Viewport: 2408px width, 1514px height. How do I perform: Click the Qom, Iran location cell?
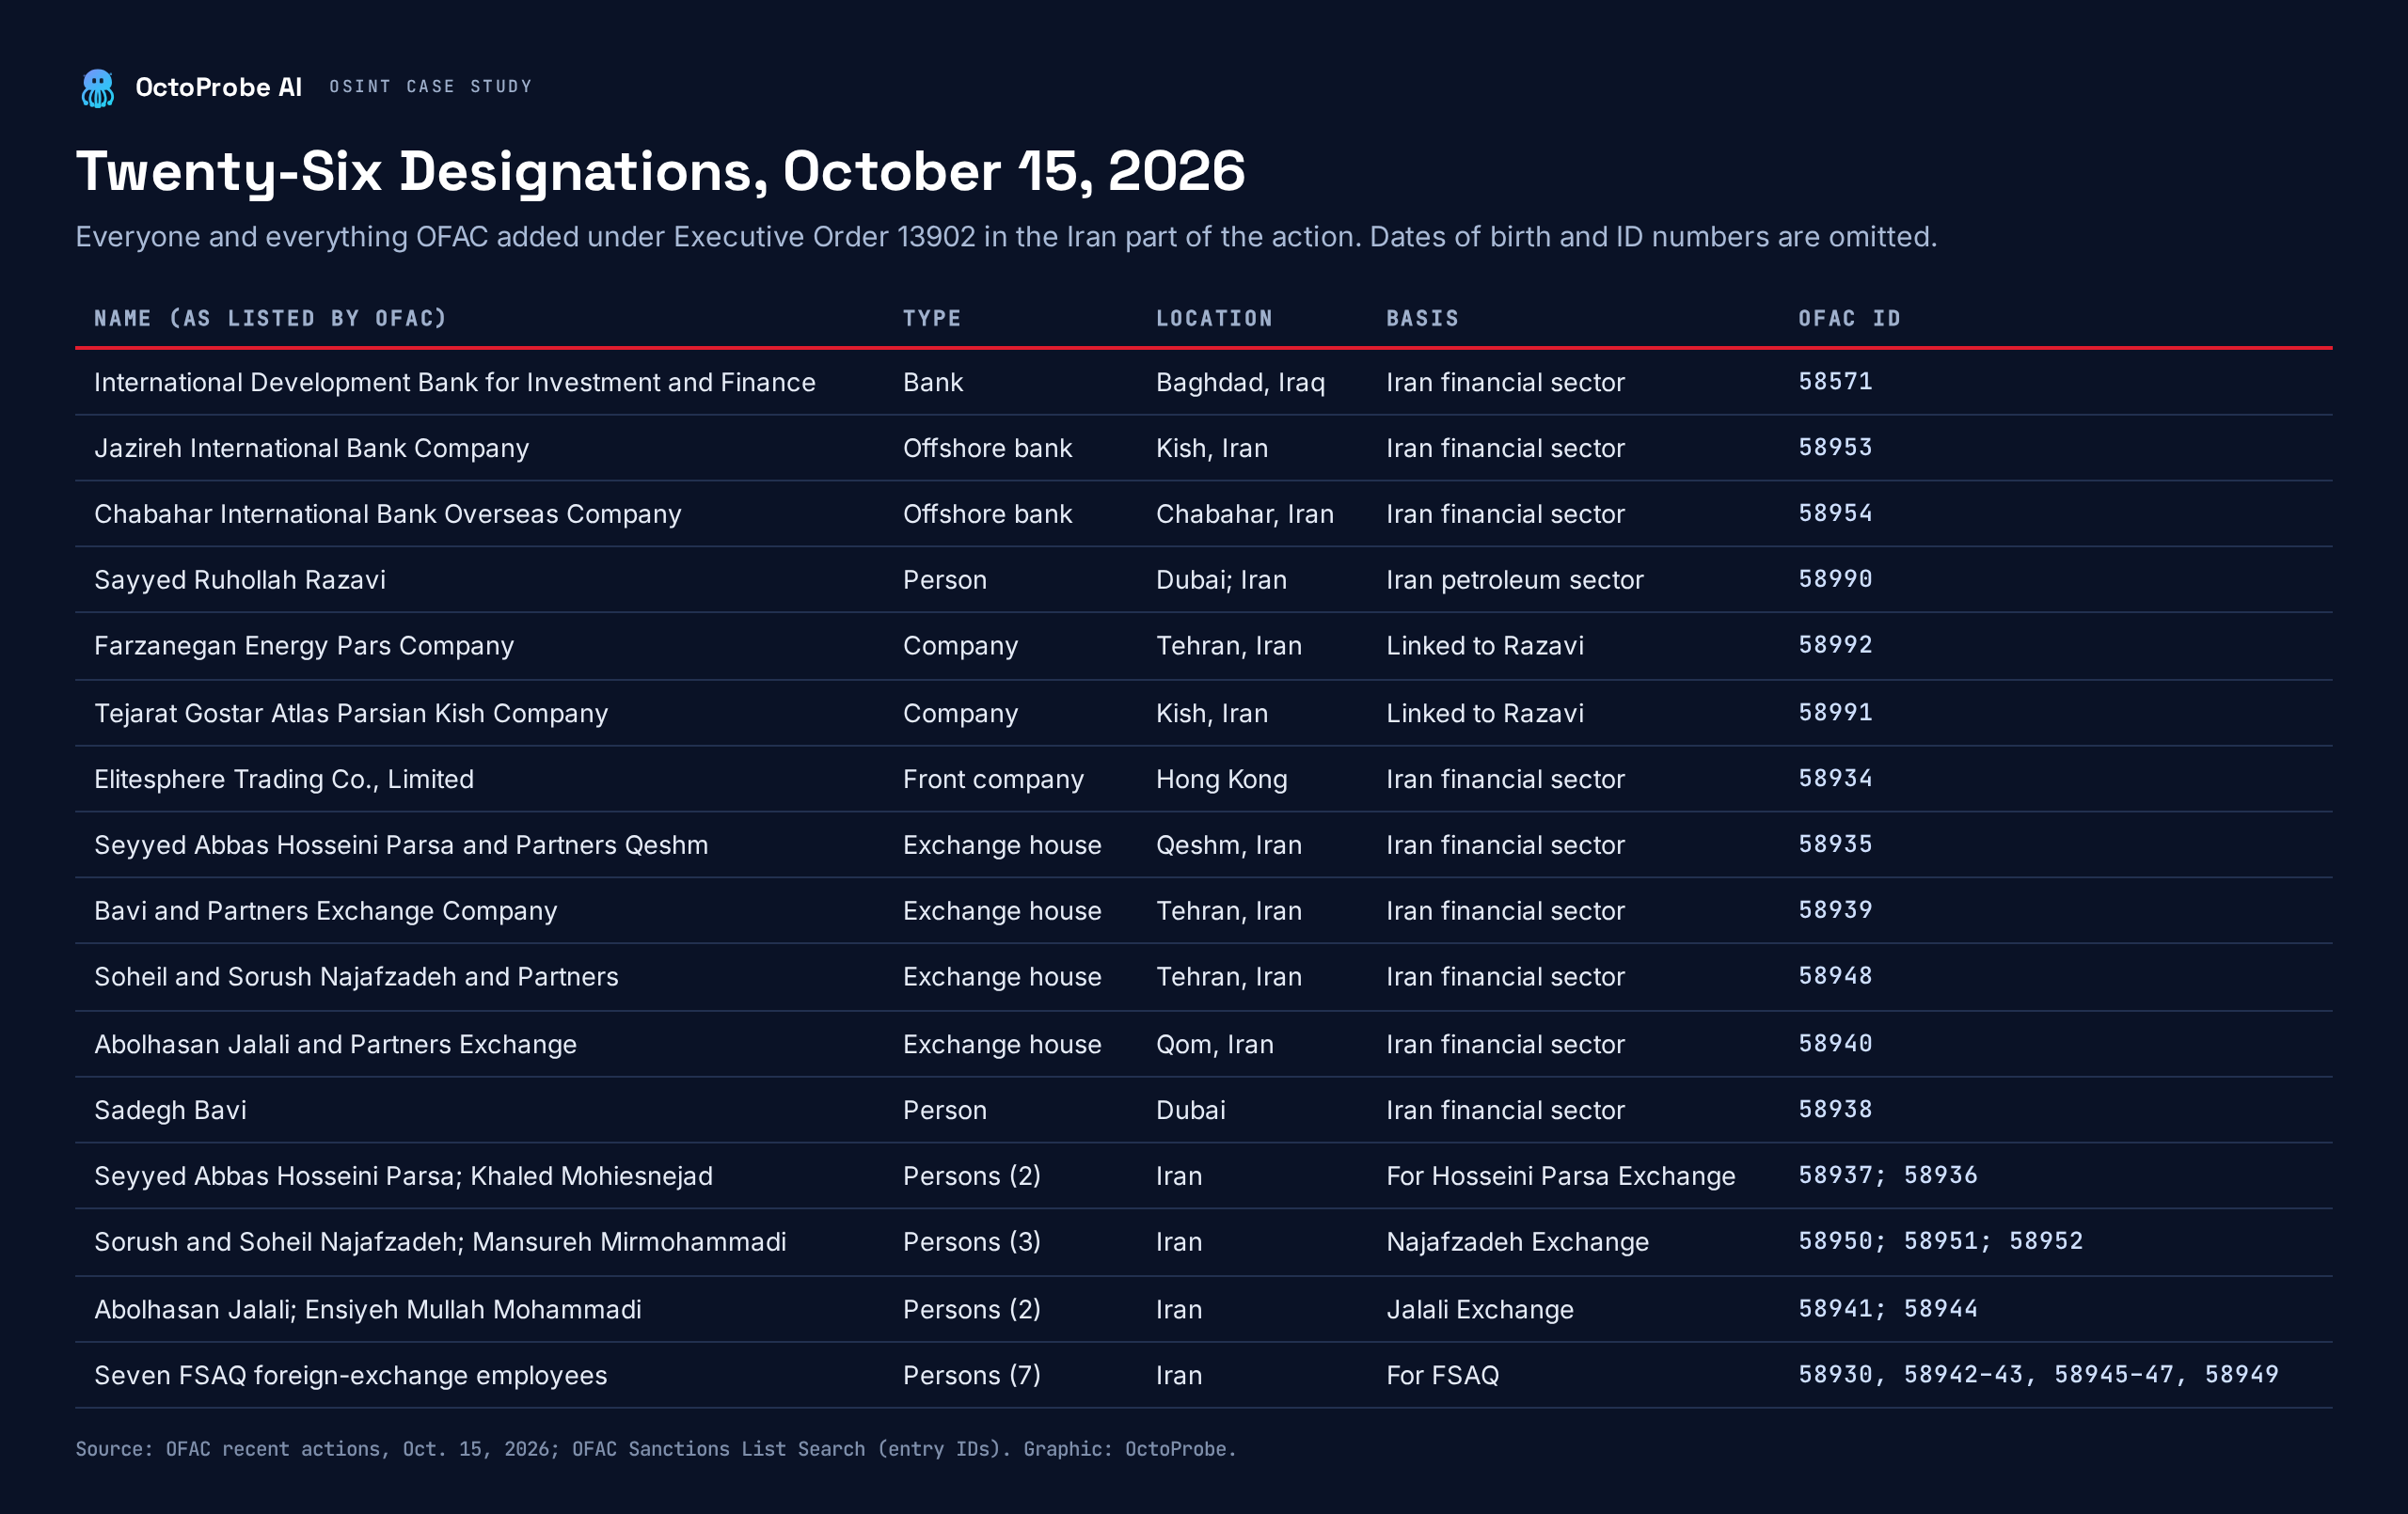pyautogui.click(x=1215, y=1044)
